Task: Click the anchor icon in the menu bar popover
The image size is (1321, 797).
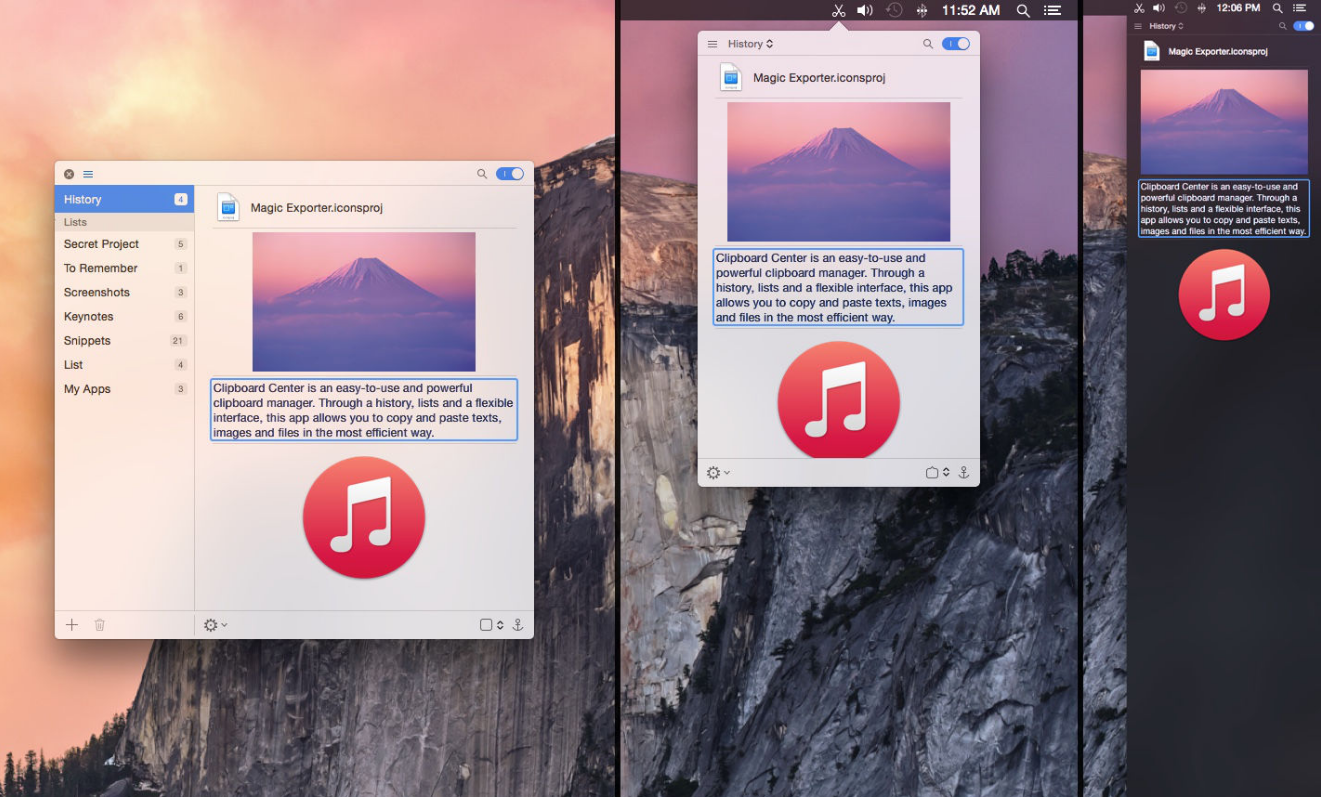Action: (x=963, y=472)
